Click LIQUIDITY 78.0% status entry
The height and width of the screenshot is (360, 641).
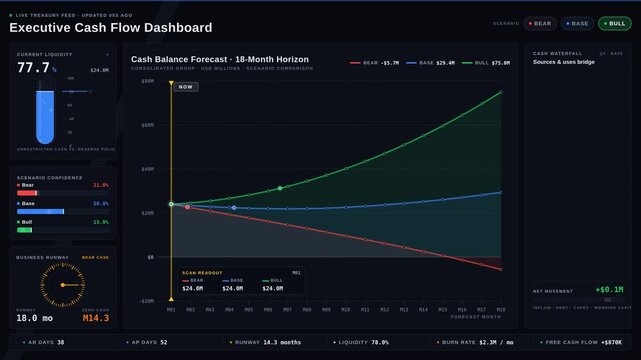361,342
